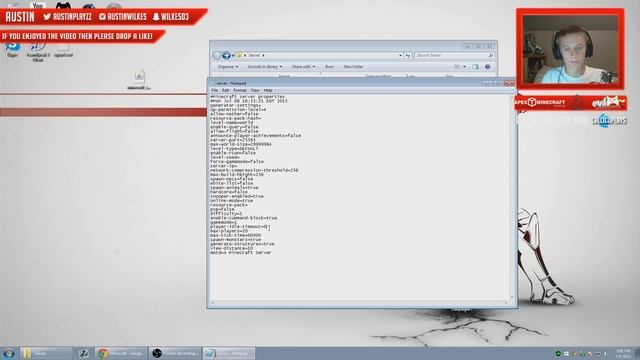Screen dimensions: 640x360
Task: Click the change view icon in Explorer
Action: click(457, 67)
